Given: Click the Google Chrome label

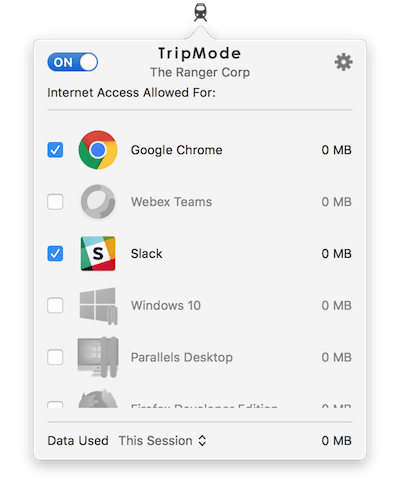Looking at the screenshot, I should pos(177,150).
